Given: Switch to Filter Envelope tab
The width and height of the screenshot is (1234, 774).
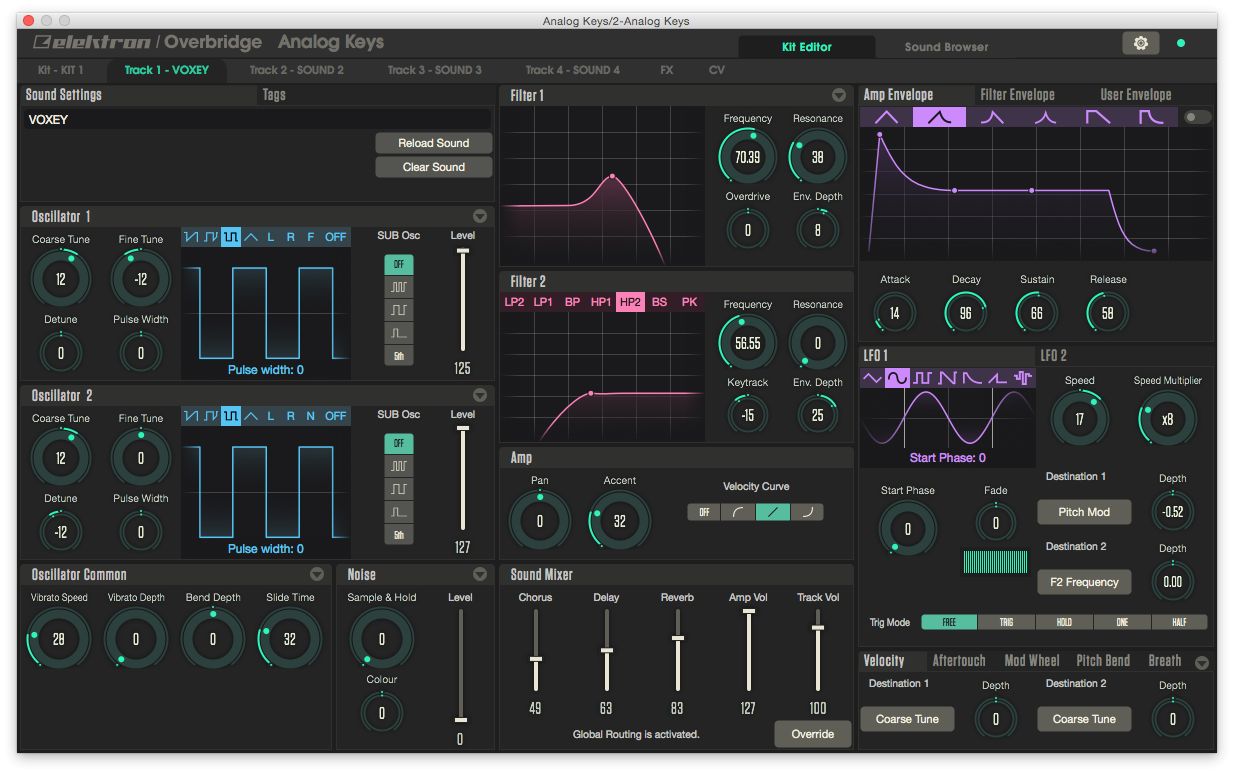Looking at the screenshot, I should (1017, 95).
